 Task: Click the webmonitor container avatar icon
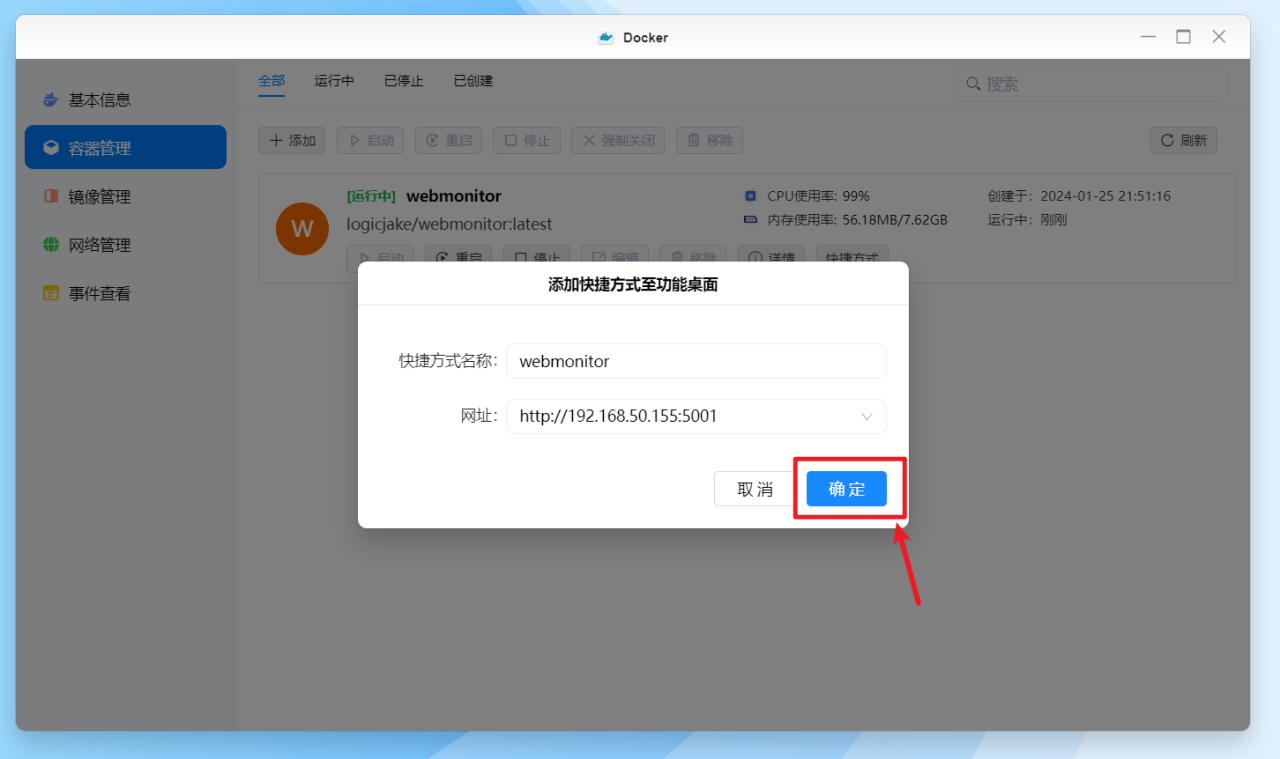(x=302, y=229)
